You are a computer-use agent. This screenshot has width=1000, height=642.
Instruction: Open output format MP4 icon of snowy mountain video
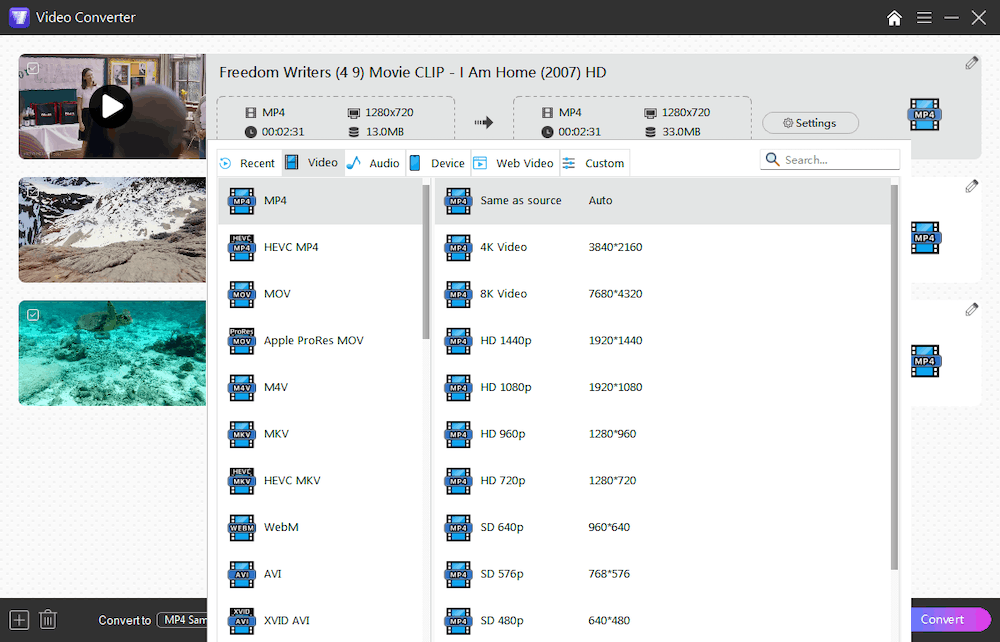925,238
